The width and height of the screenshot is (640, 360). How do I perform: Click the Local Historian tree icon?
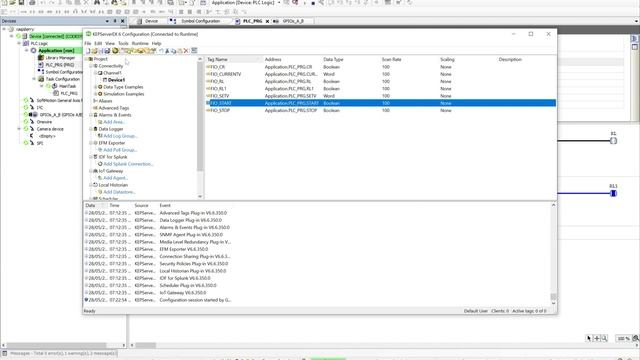click(96, 185)
